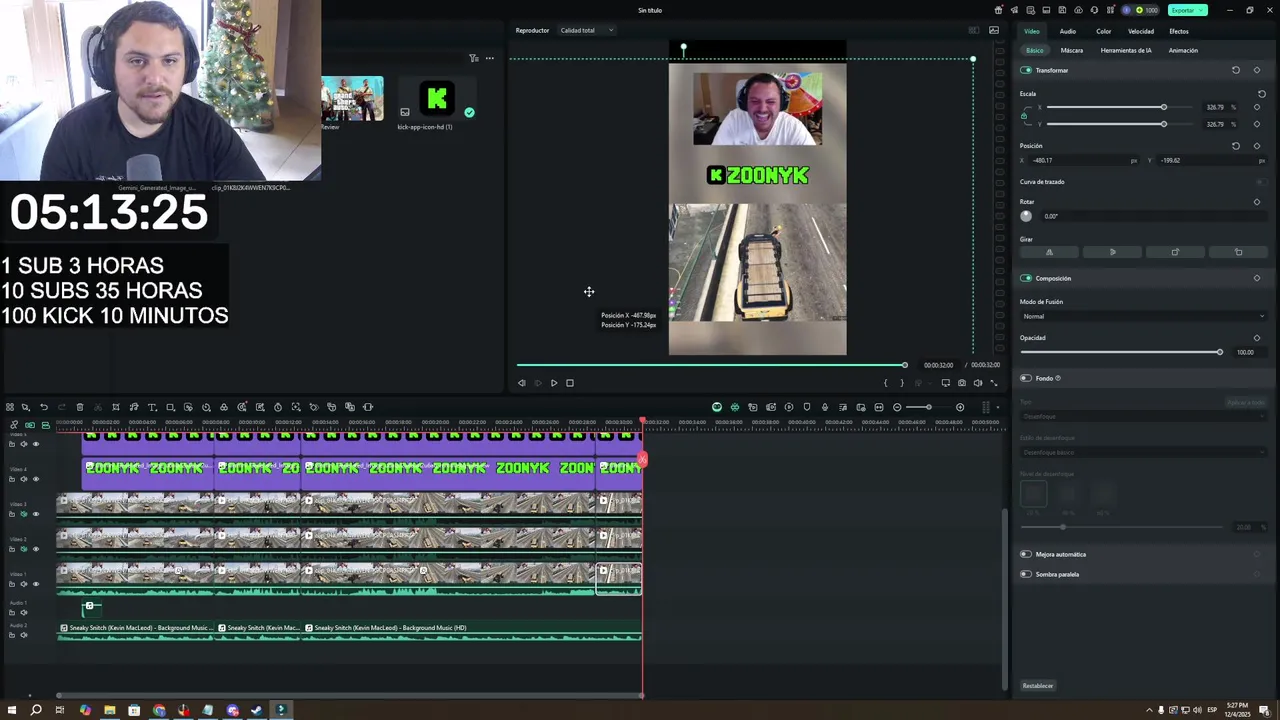Click the timeline link/magnet icon

click(14, 425)
